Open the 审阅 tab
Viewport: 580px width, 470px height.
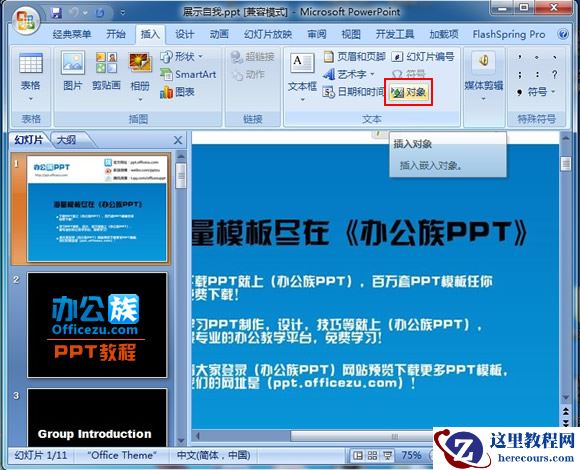click(x=317, y=34)
